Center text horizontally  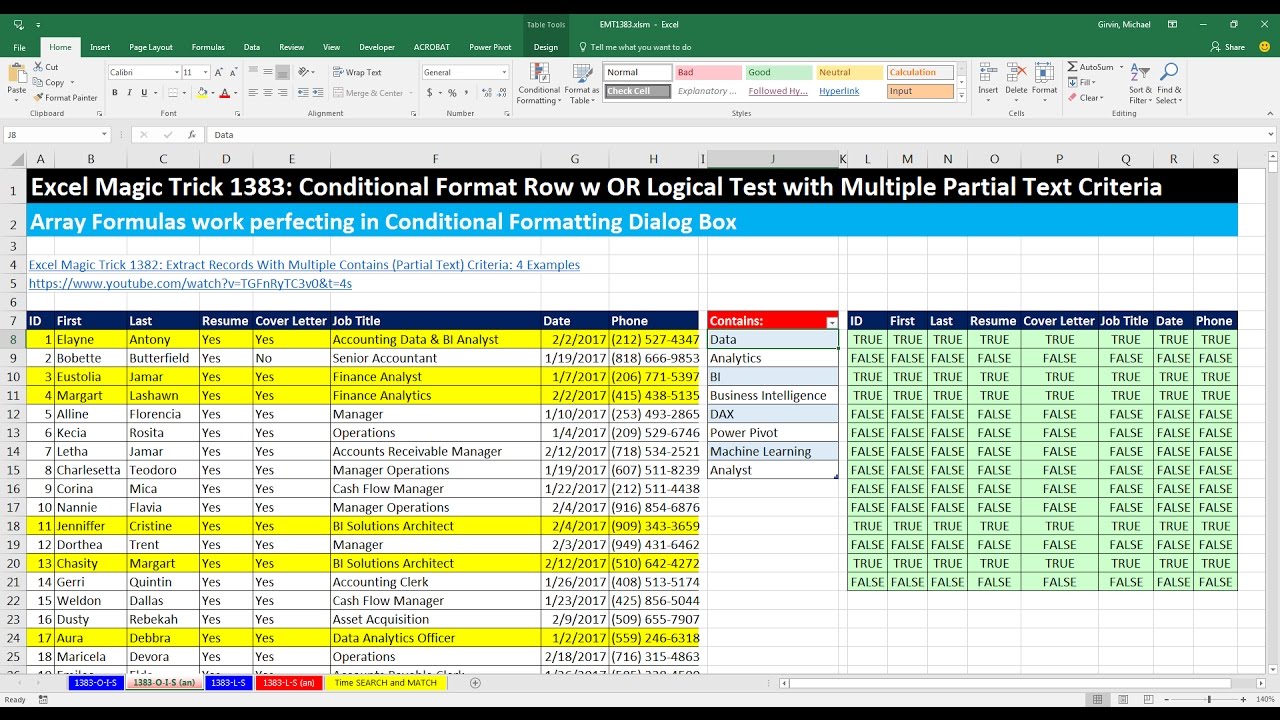(268, 93)
